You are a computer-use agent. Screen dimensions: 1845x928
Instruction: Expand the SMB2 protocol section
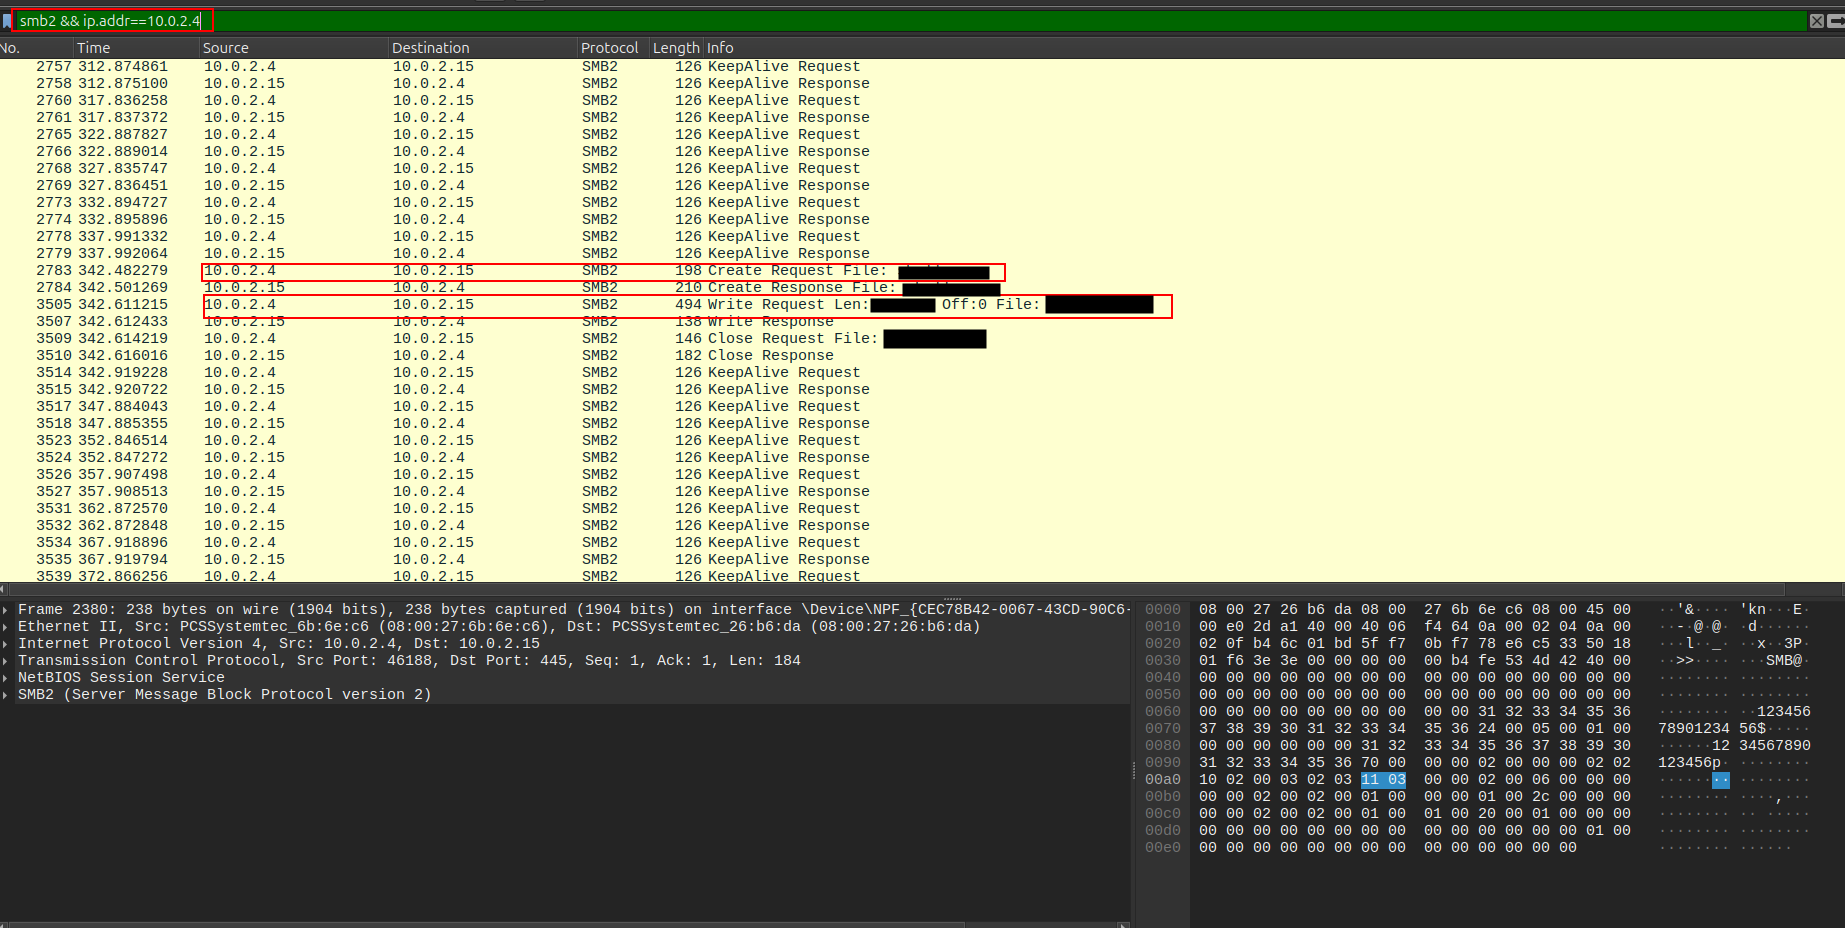coord(6,695)
